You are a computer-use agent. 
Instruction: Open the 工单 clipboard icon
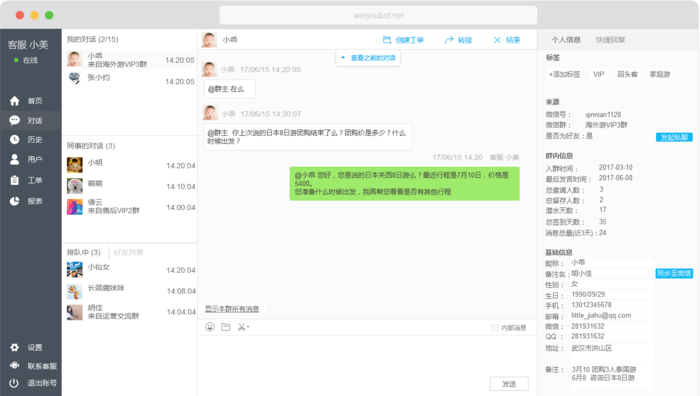click(15, 180)
